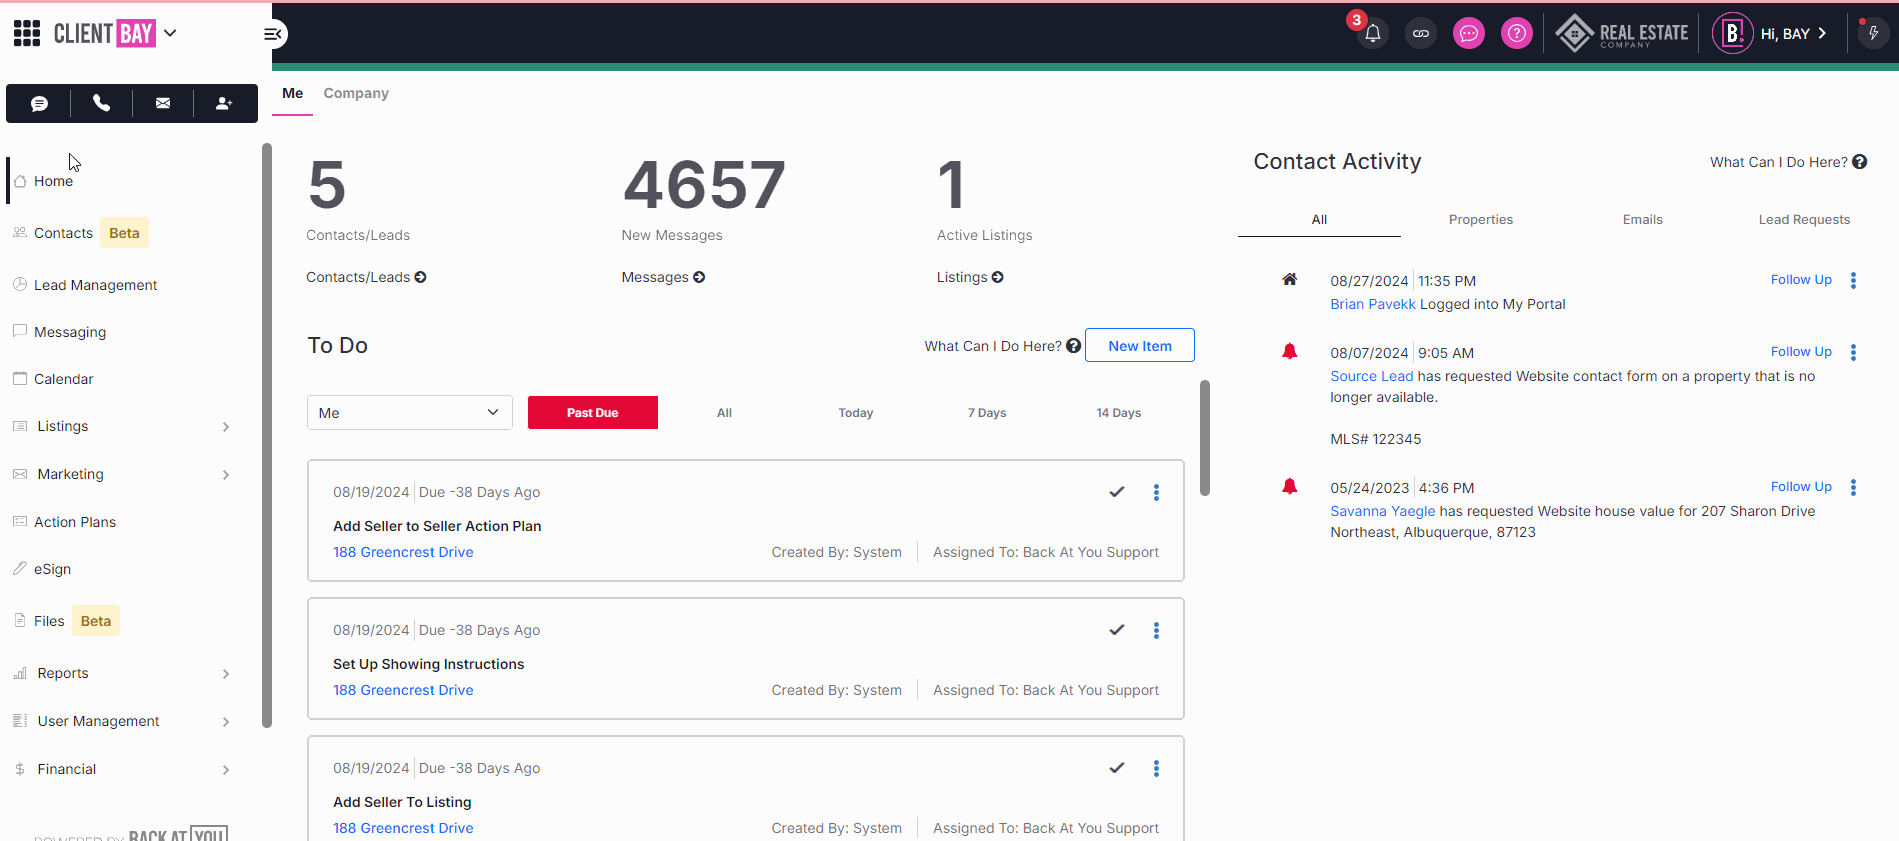Select the Emails activity tab

[1642, 220]
